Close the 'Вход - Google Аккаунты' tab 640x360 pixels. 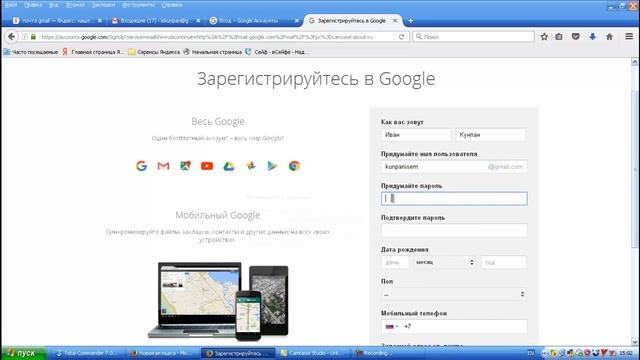pos(297,20)
